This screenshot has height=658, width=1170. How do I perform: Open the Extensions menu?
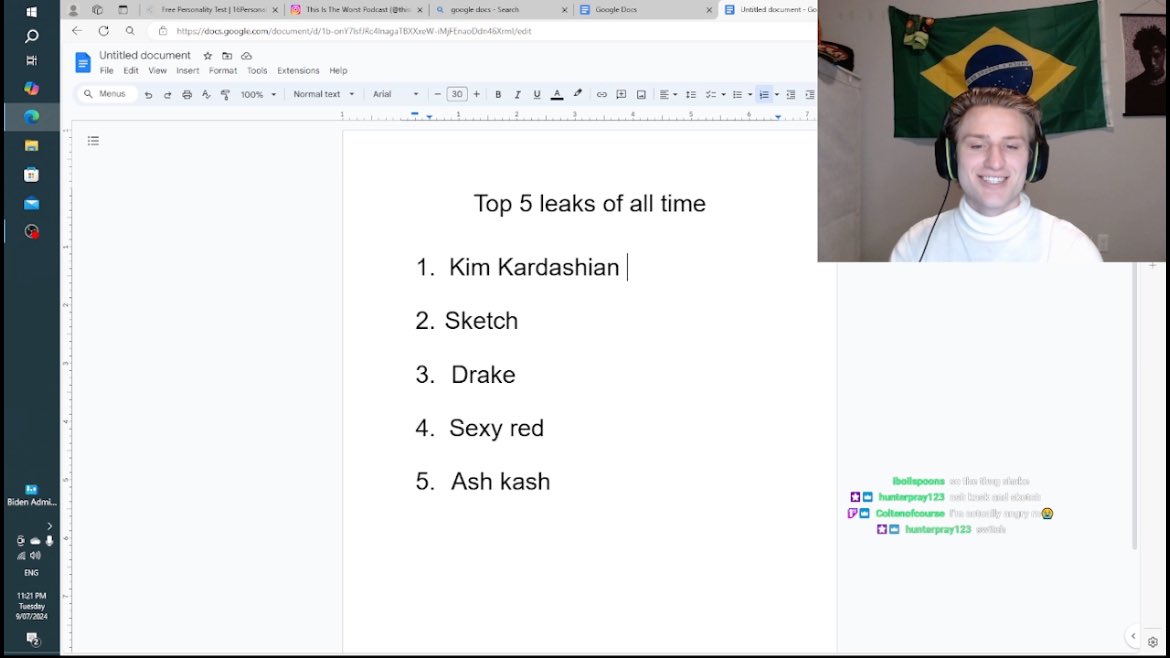point(298,71)
